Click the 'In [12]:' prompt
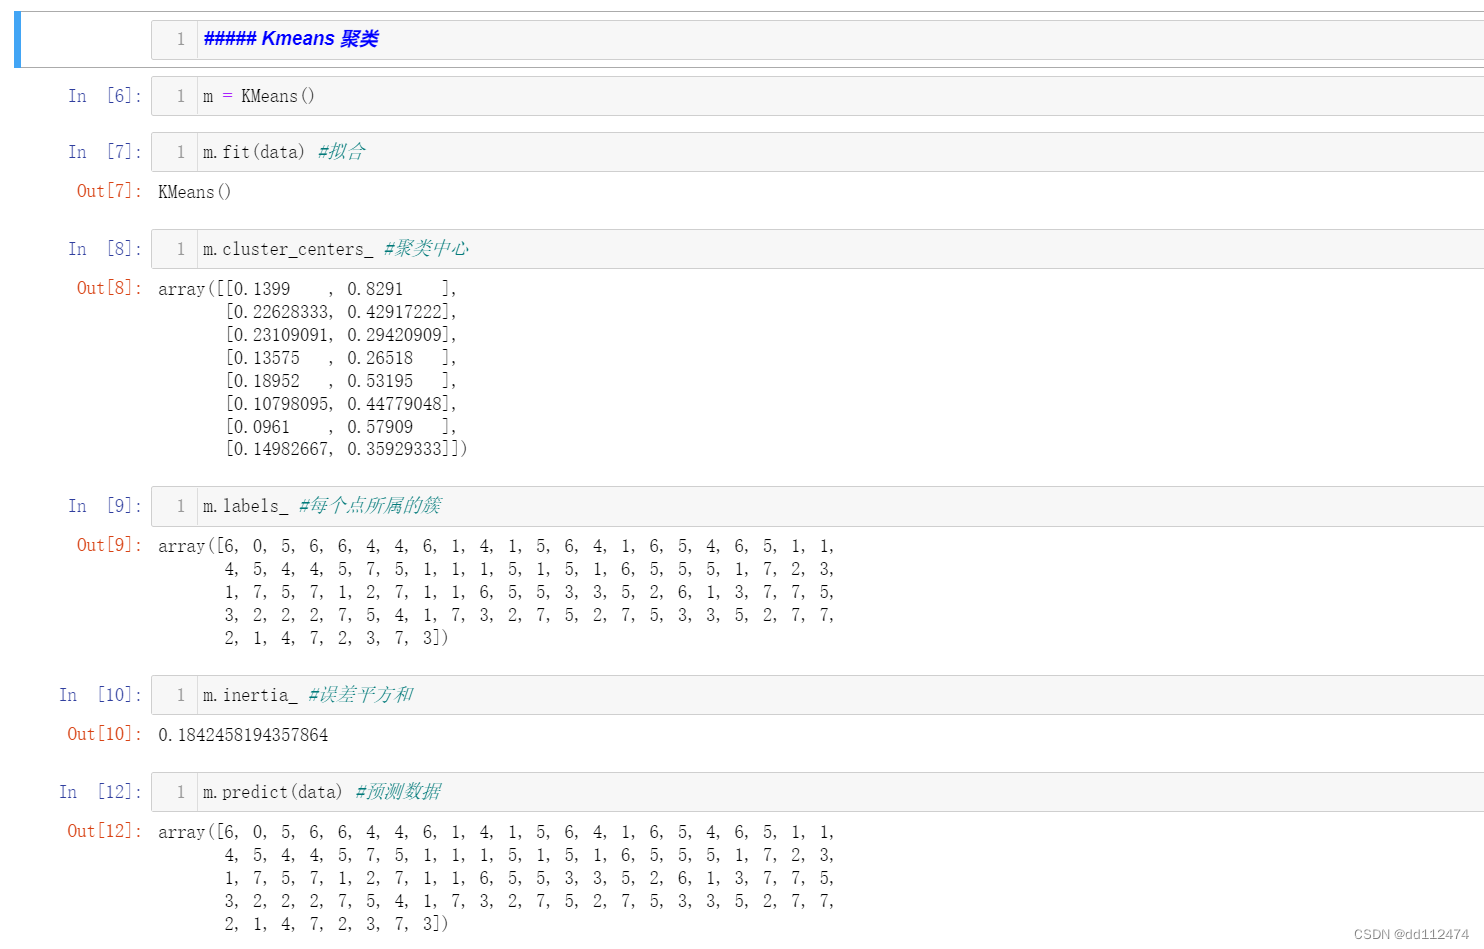 [x=100, y=792]
